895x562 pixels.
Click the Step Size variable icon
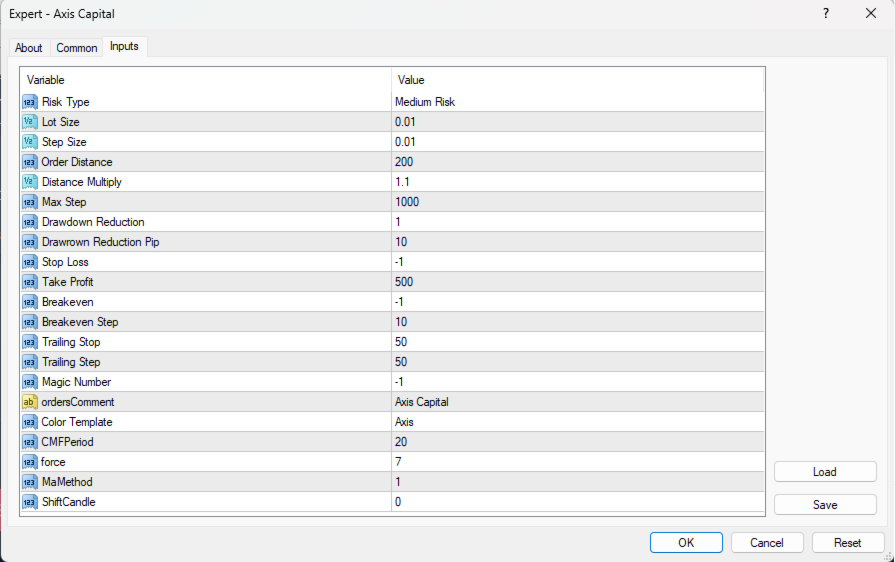(x=30, y=142)
